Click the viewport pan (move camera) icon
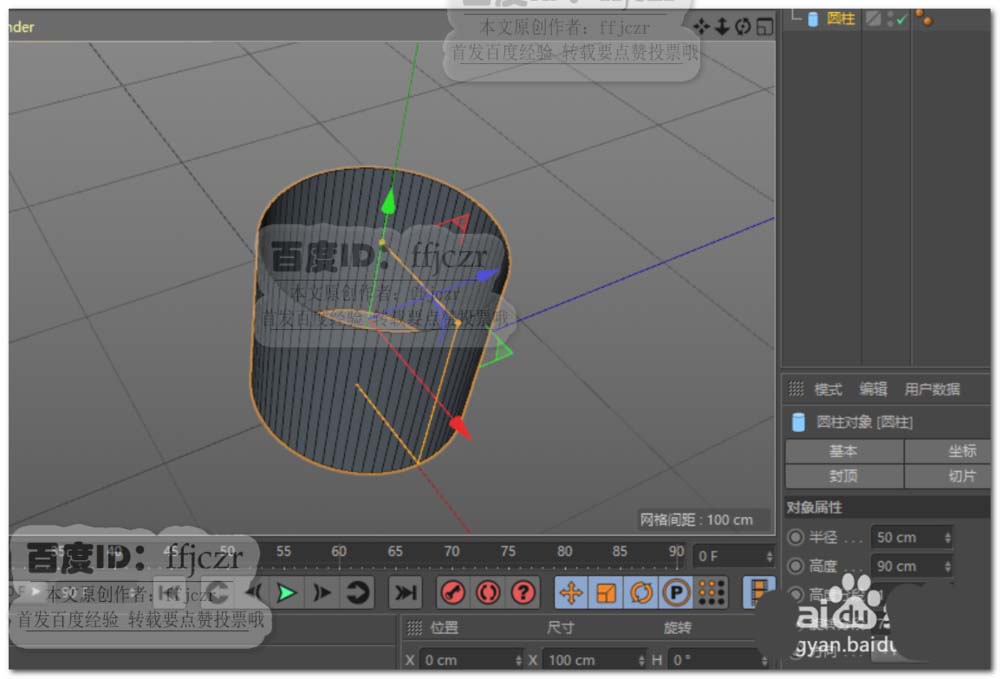 point(701,26)
